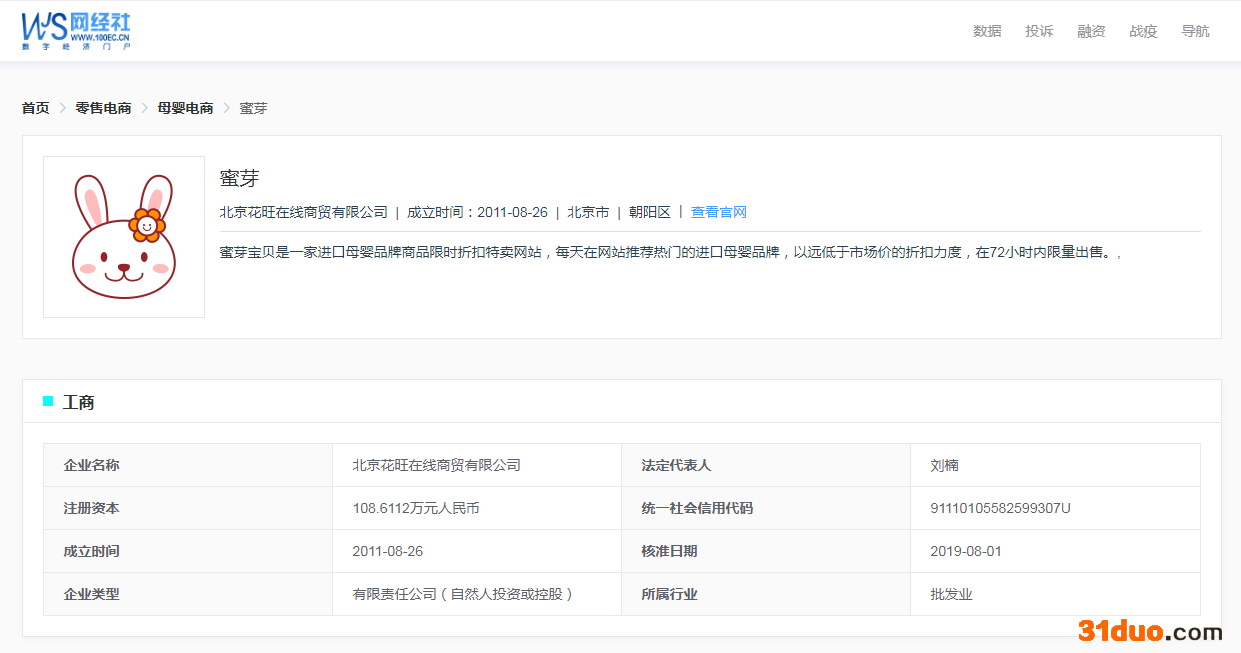Open the 数据 navigation menu

point(987,31)
